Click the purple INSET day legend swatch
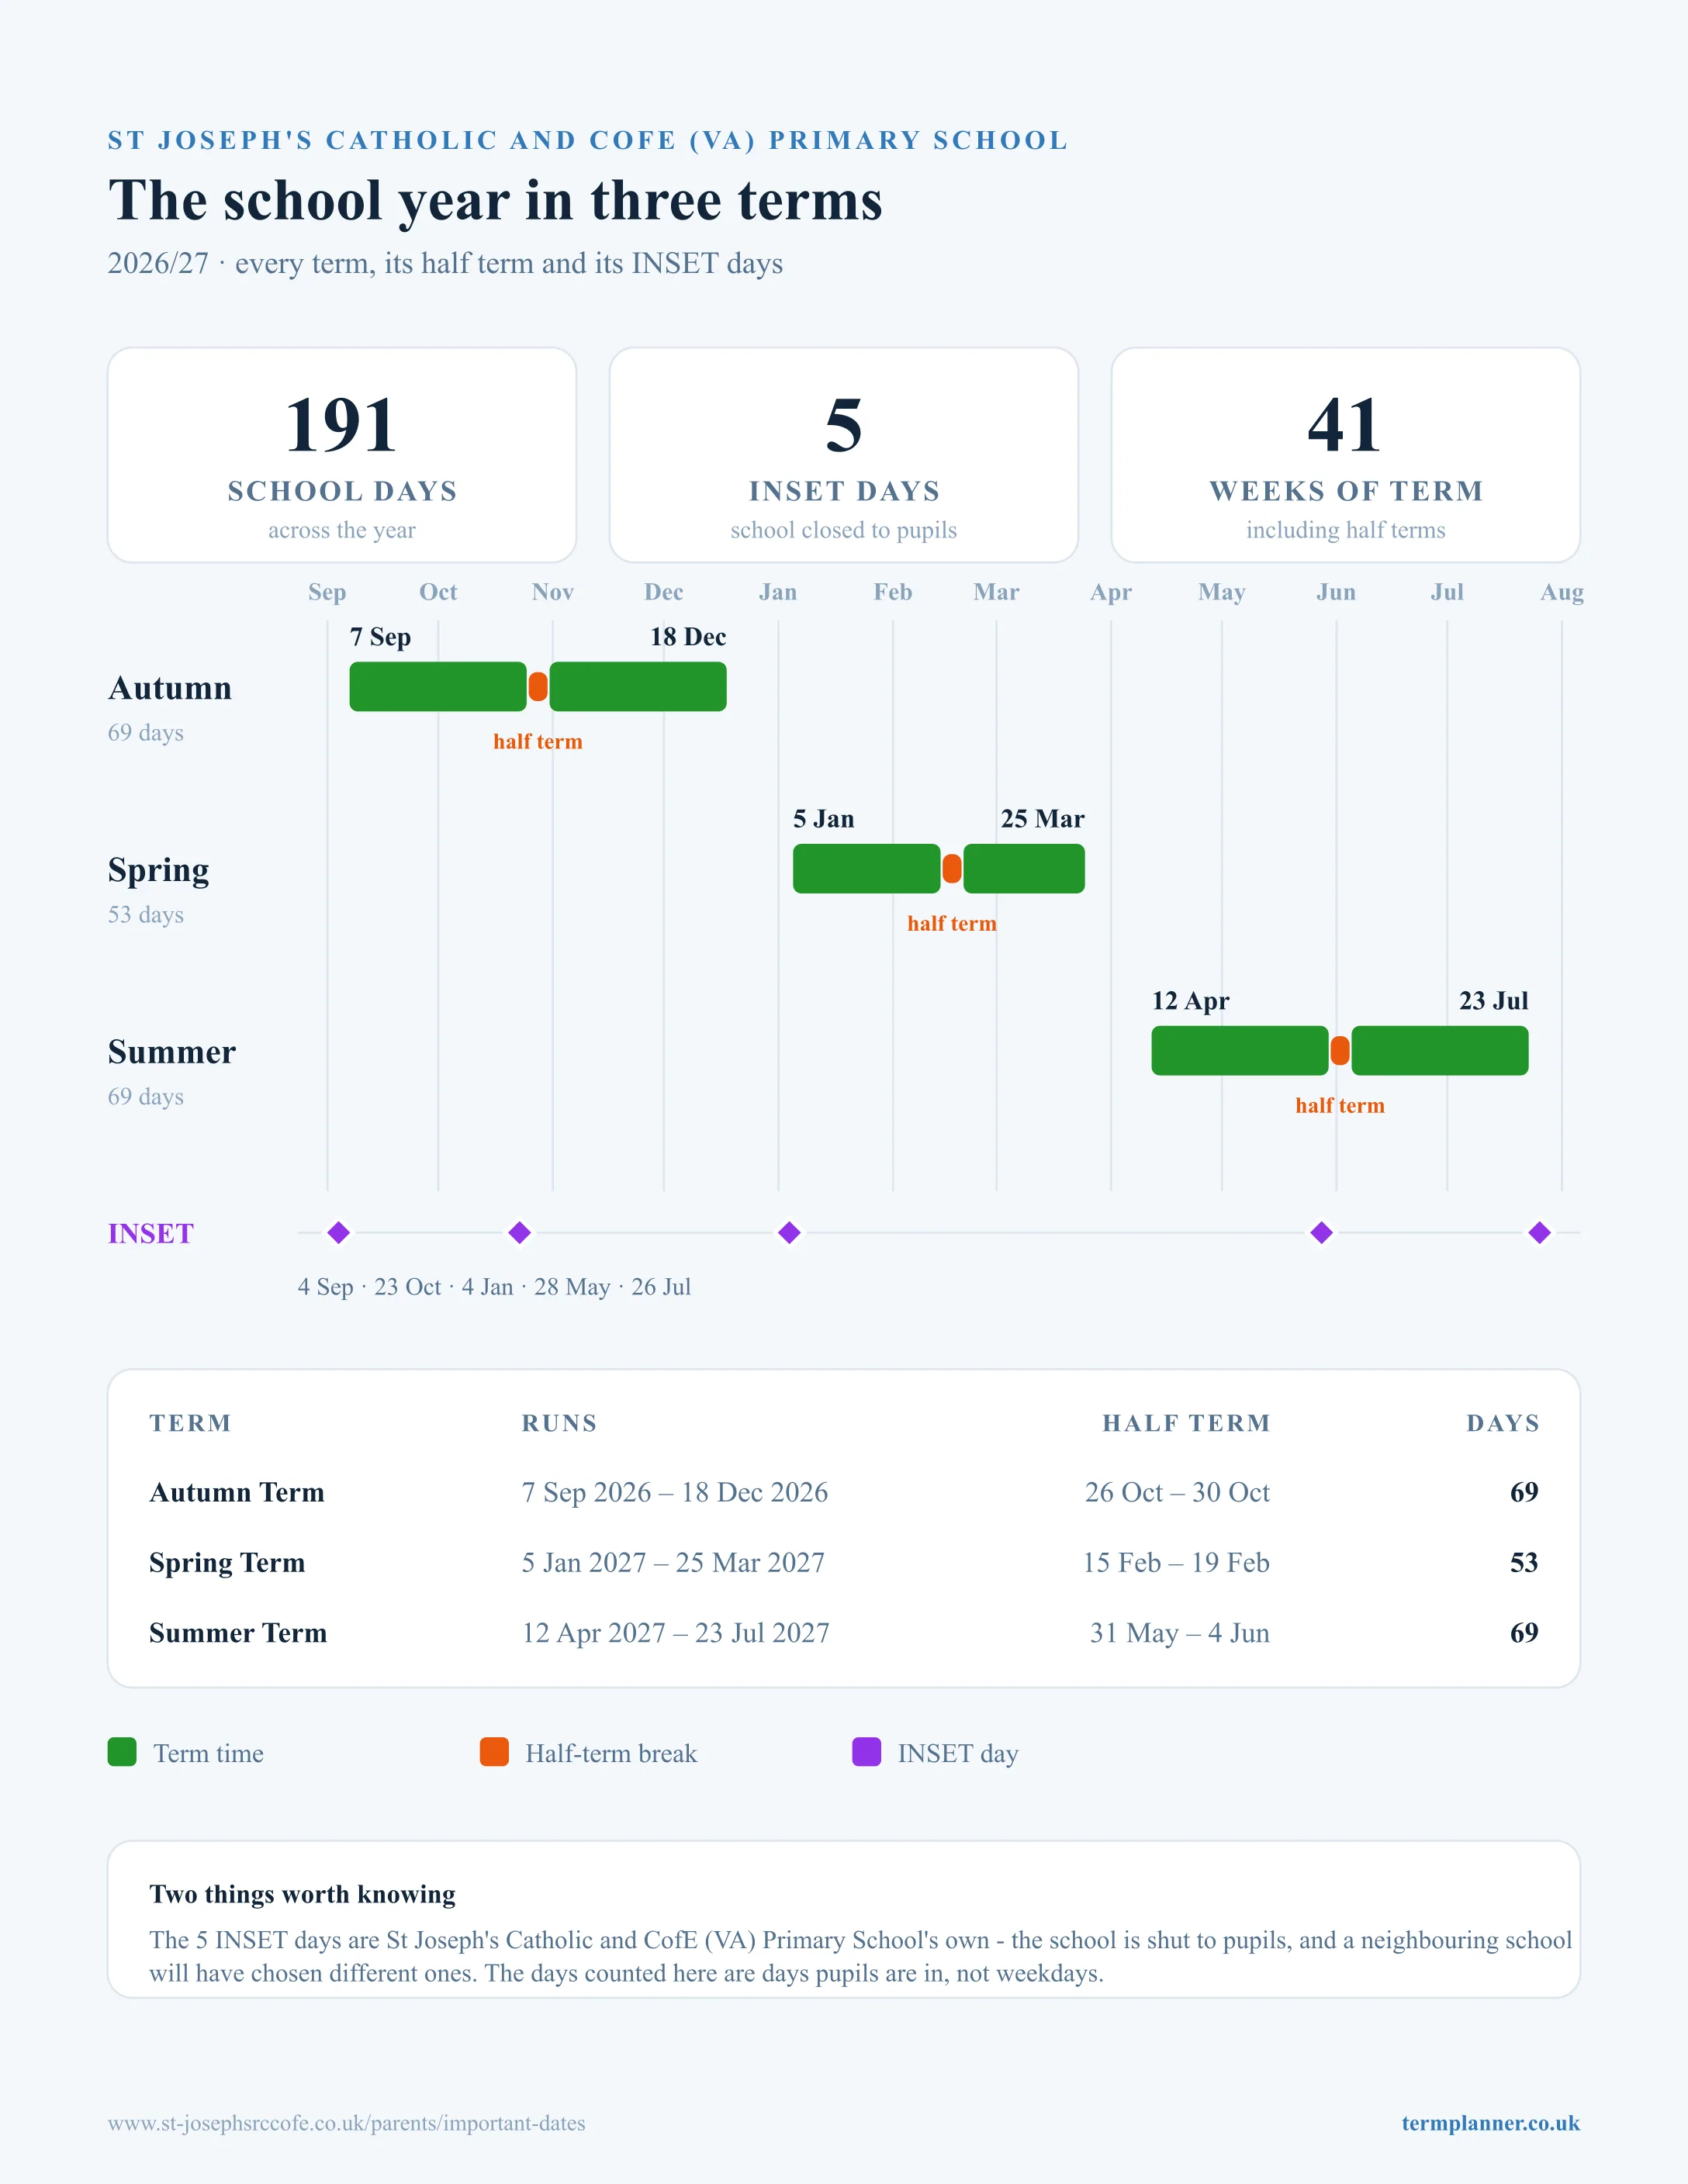Image resolution: width=1688 pixels, height=2184 pixels. click(x=866, y=1752)
